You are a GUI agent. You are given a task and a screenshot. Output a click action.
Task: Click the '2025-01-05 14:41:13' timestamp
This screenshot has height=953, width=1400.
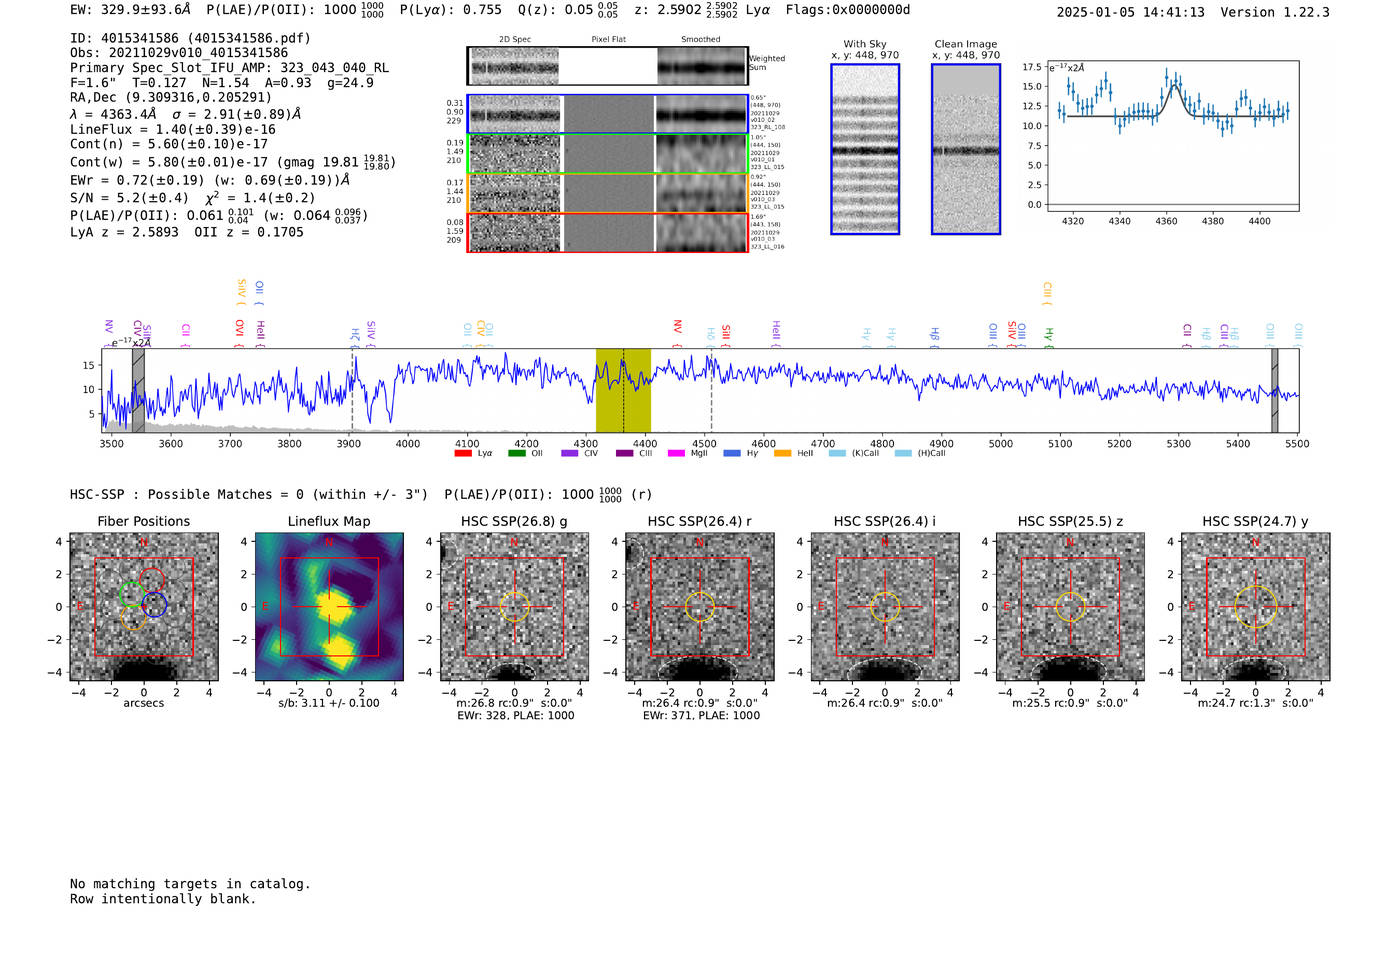(x=1131, y=12)
